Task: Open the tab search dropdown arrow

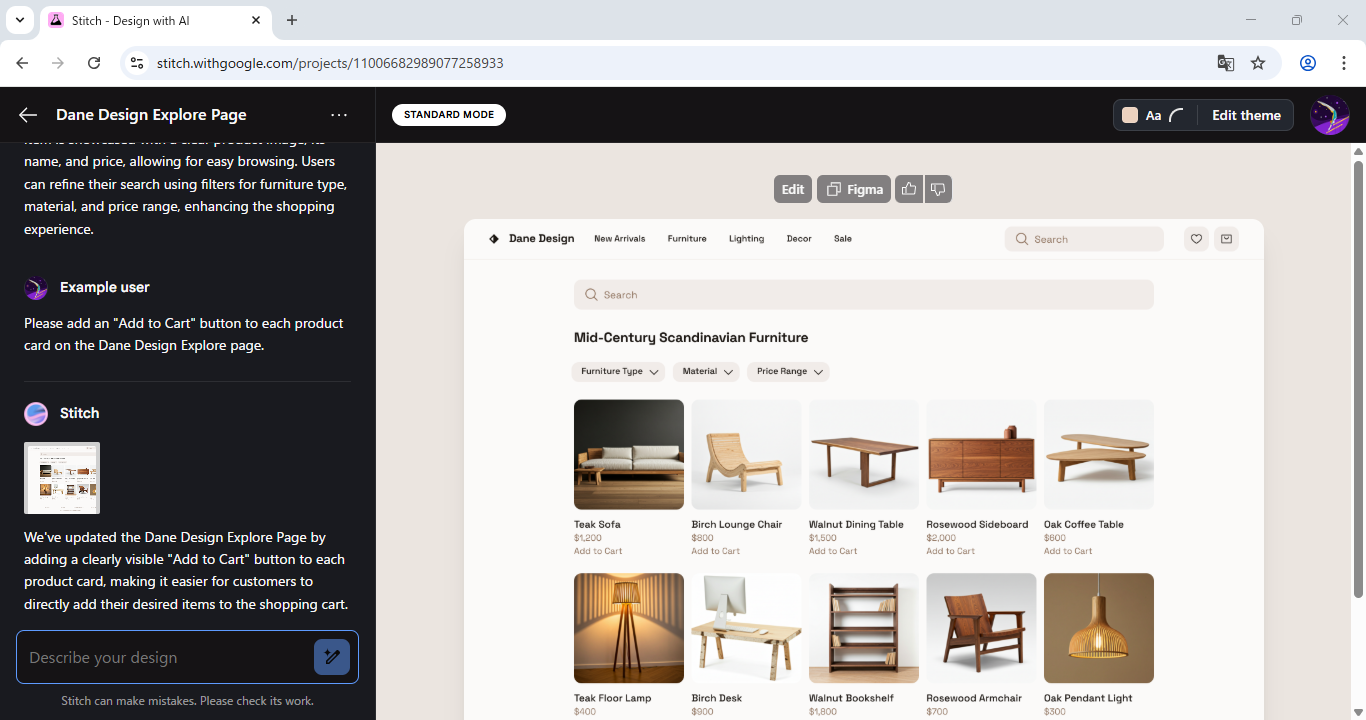Action: 19,20
